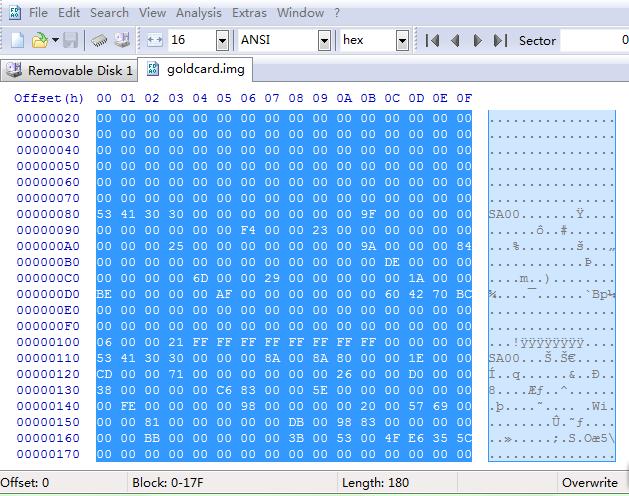Image resolution: width=629 pixels, height=496 pixels.
Task: Open the ? help menu
Action: pyautogui.click(x=337, y=13)
